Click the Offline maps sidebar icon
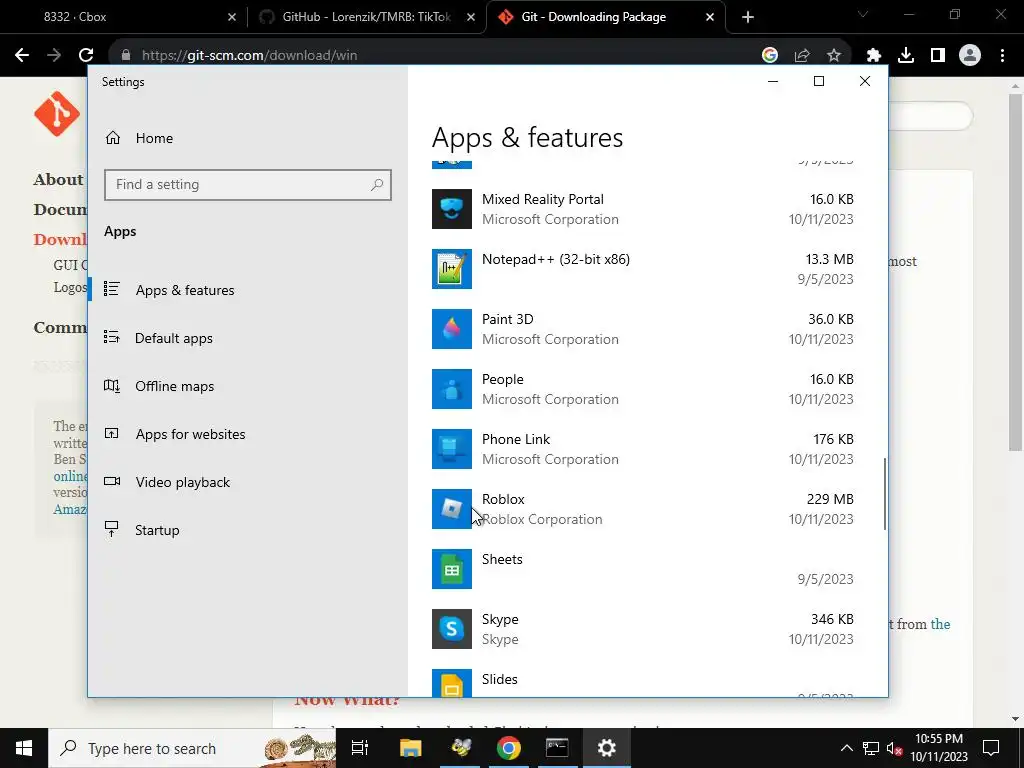 112,386
